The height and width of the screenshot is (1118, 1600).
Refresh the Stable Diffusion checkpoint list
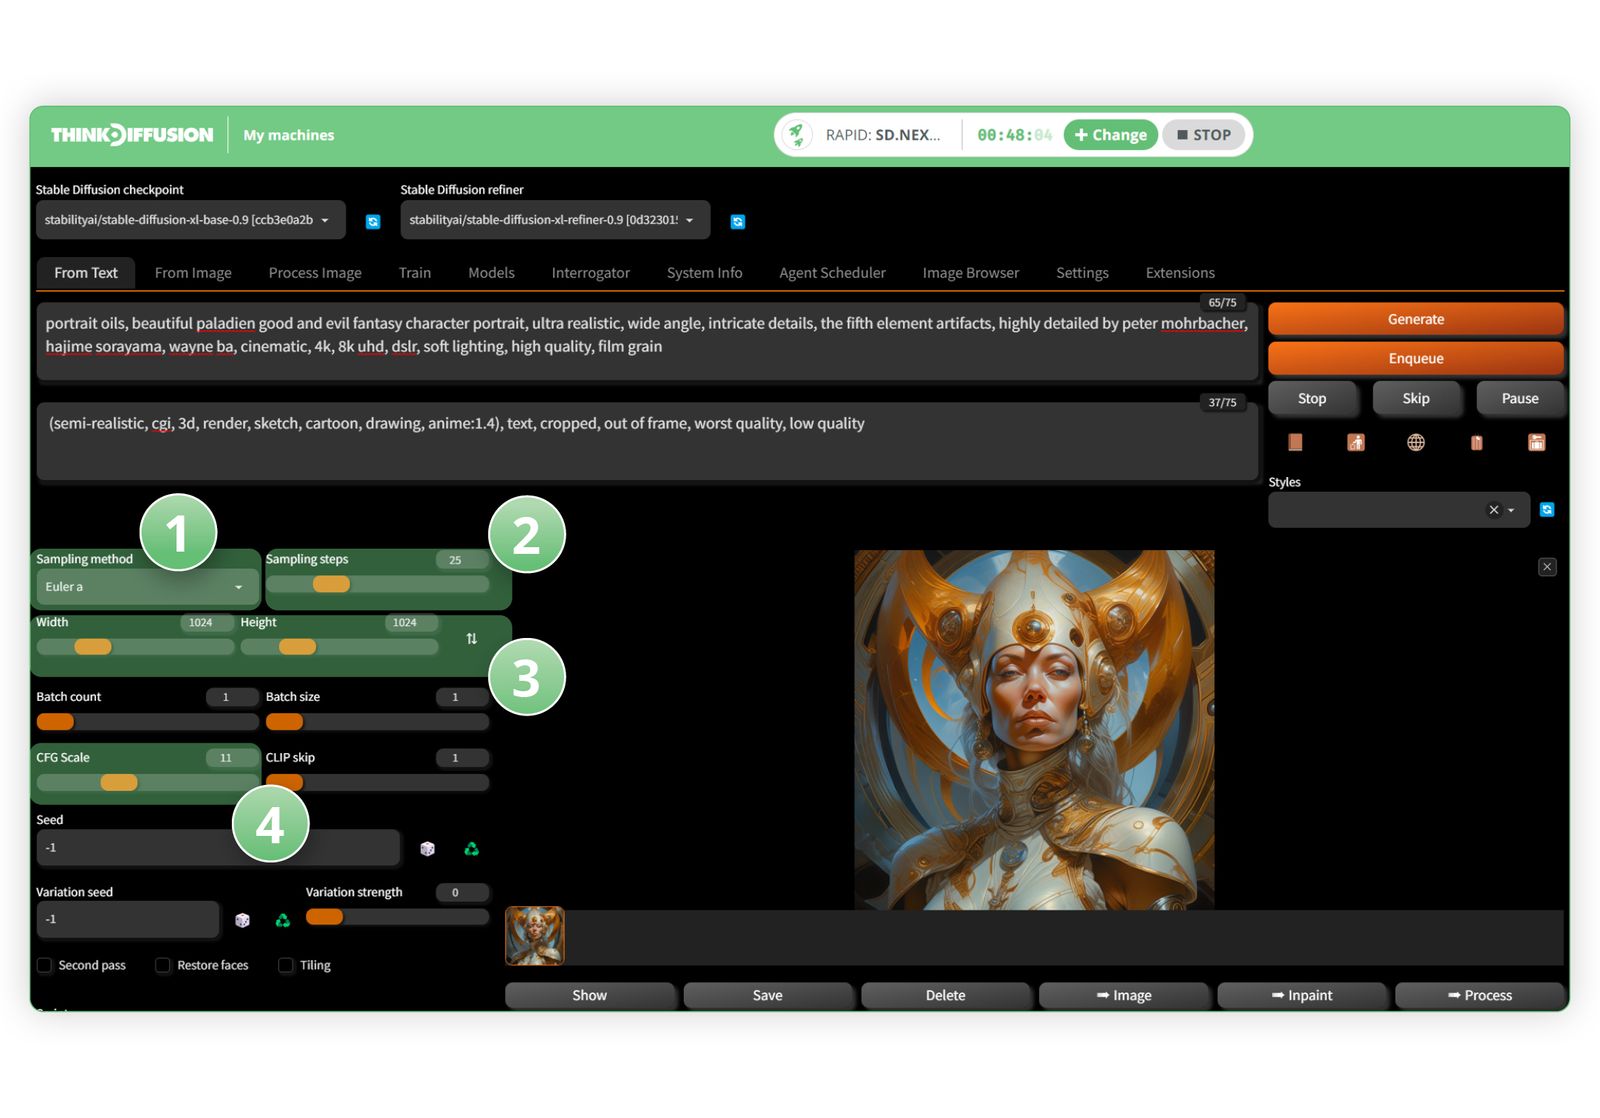(373, 221)
